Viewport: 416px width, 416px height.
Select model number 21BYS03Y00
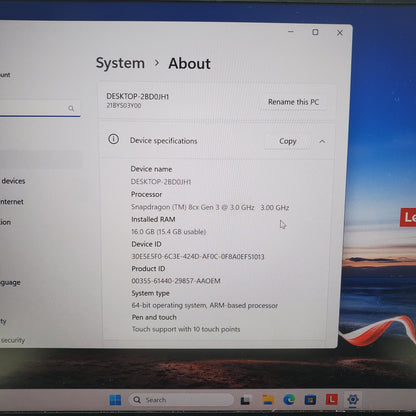tap(124, 106)
